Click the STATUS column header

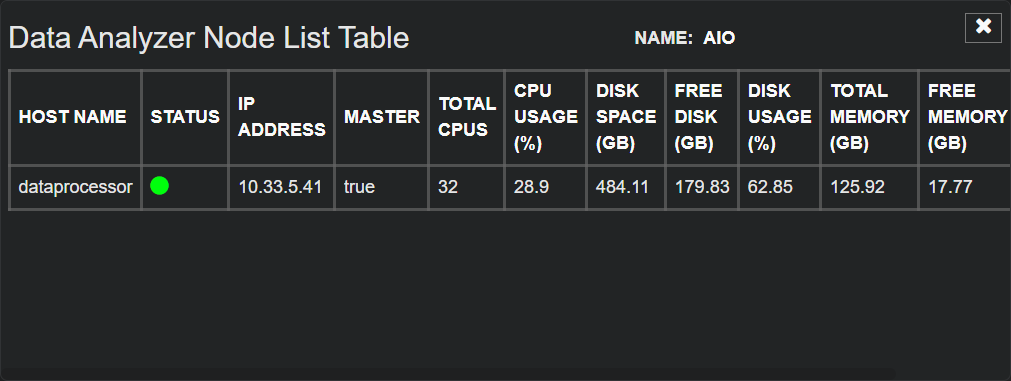pos(185,117)
